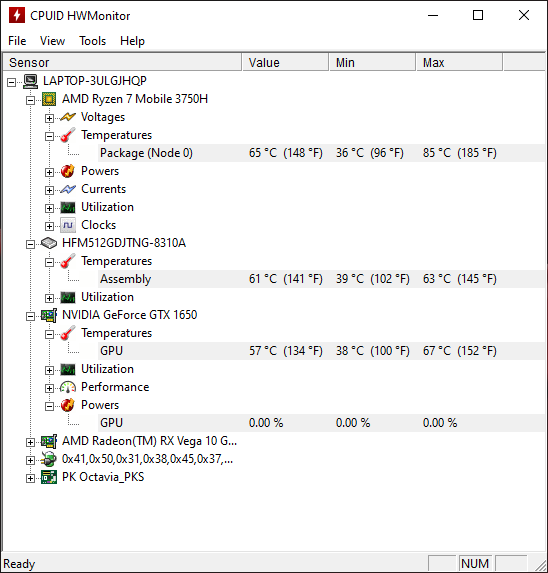
Task: Click the Currents blue wave icon
Action: (x=68, y=189)
